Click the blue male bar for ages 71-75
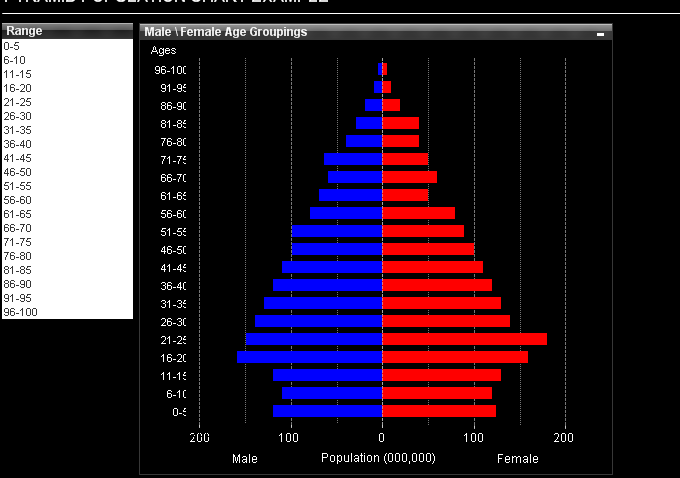The height and width of the screenshot is (478, 680). (353, 159)
